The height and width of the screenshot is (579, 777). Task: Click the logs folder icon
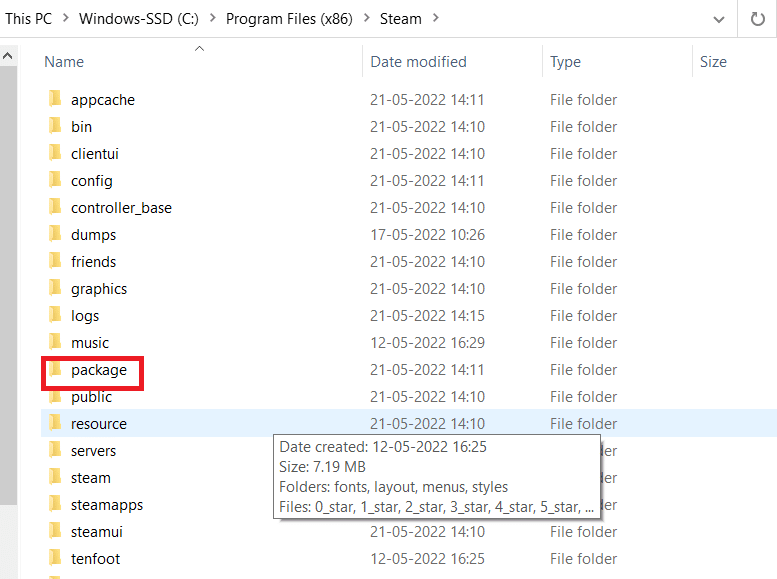56,315
